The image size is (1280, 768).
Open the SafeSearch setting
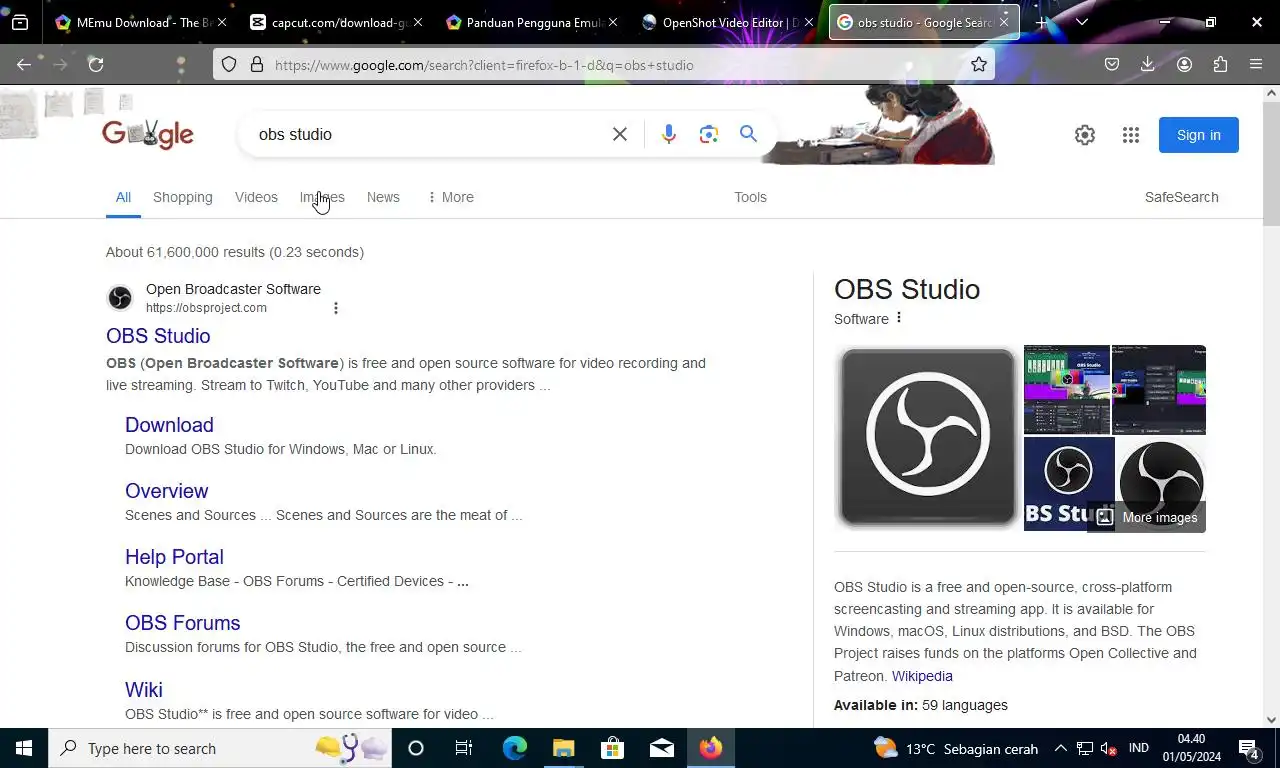click(x=1182, y=197)
